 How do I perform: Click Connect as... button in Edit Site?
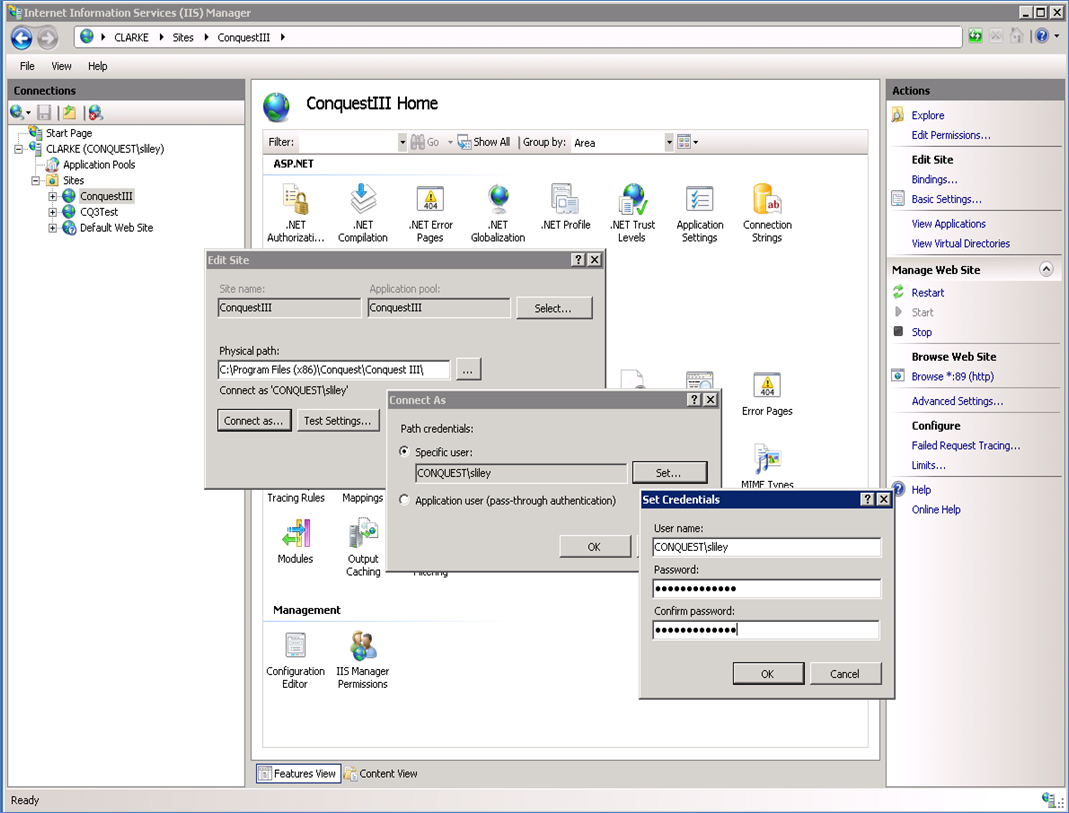tap(254, 420)
